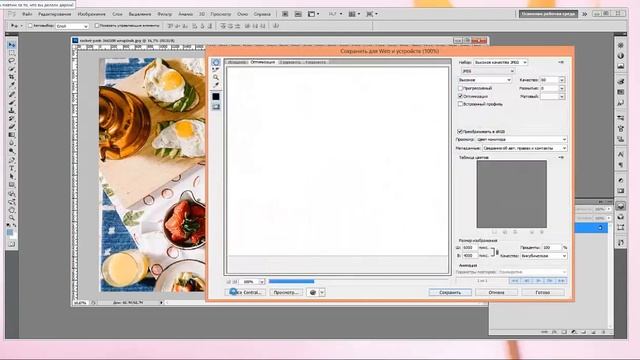Click the Сохранить button

pos(450,292)
